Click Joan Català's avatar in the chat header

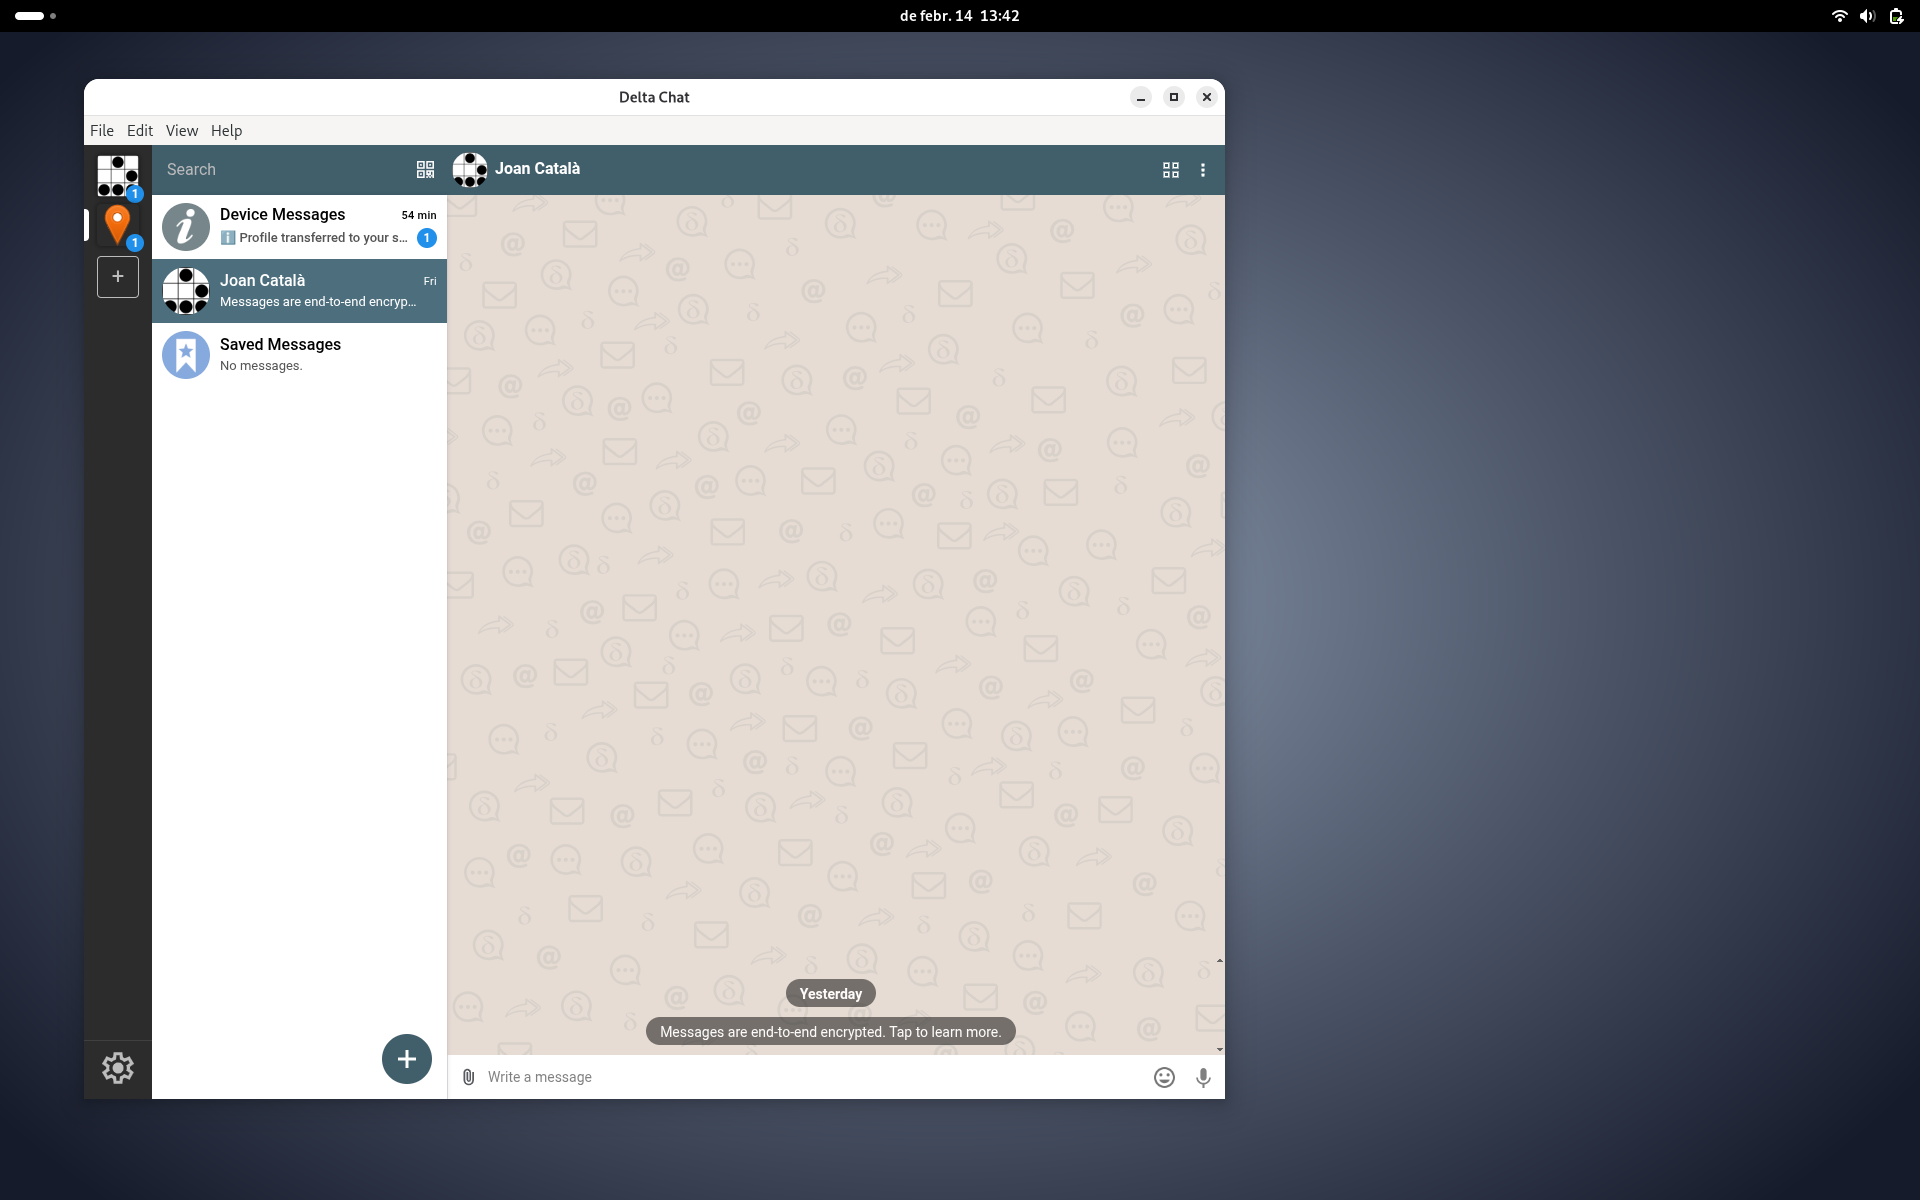pyautogui.click(x=470, y=170)
